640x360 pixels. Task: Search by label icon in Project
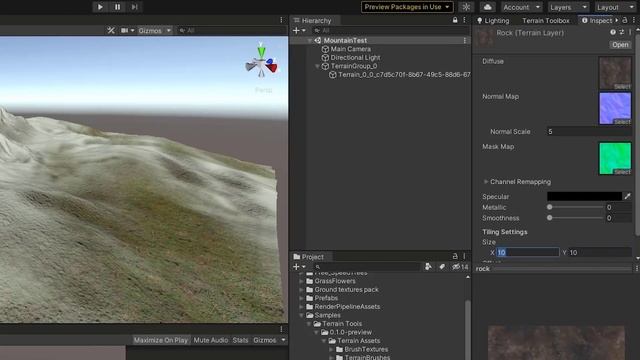(x=442, y=267)
